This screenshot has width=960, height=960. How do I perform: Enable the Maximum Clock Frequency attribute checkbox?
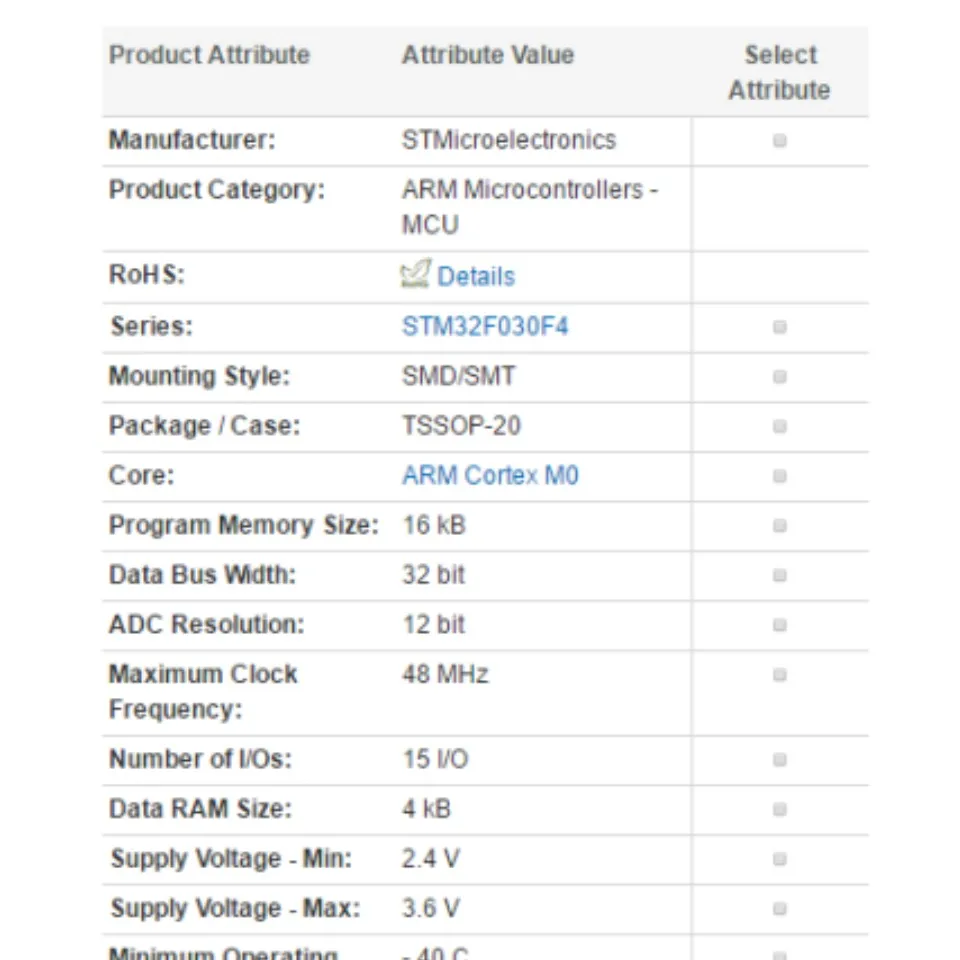pyautogui.click(x=782, y=673)
